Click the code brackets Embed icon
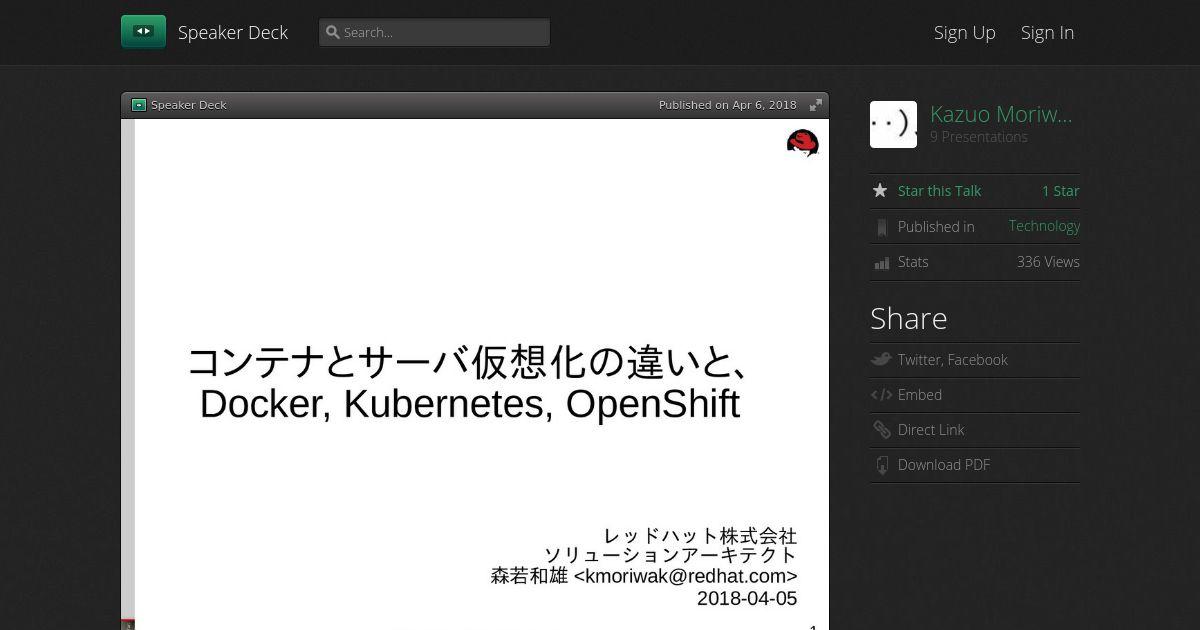 [881, 395]
